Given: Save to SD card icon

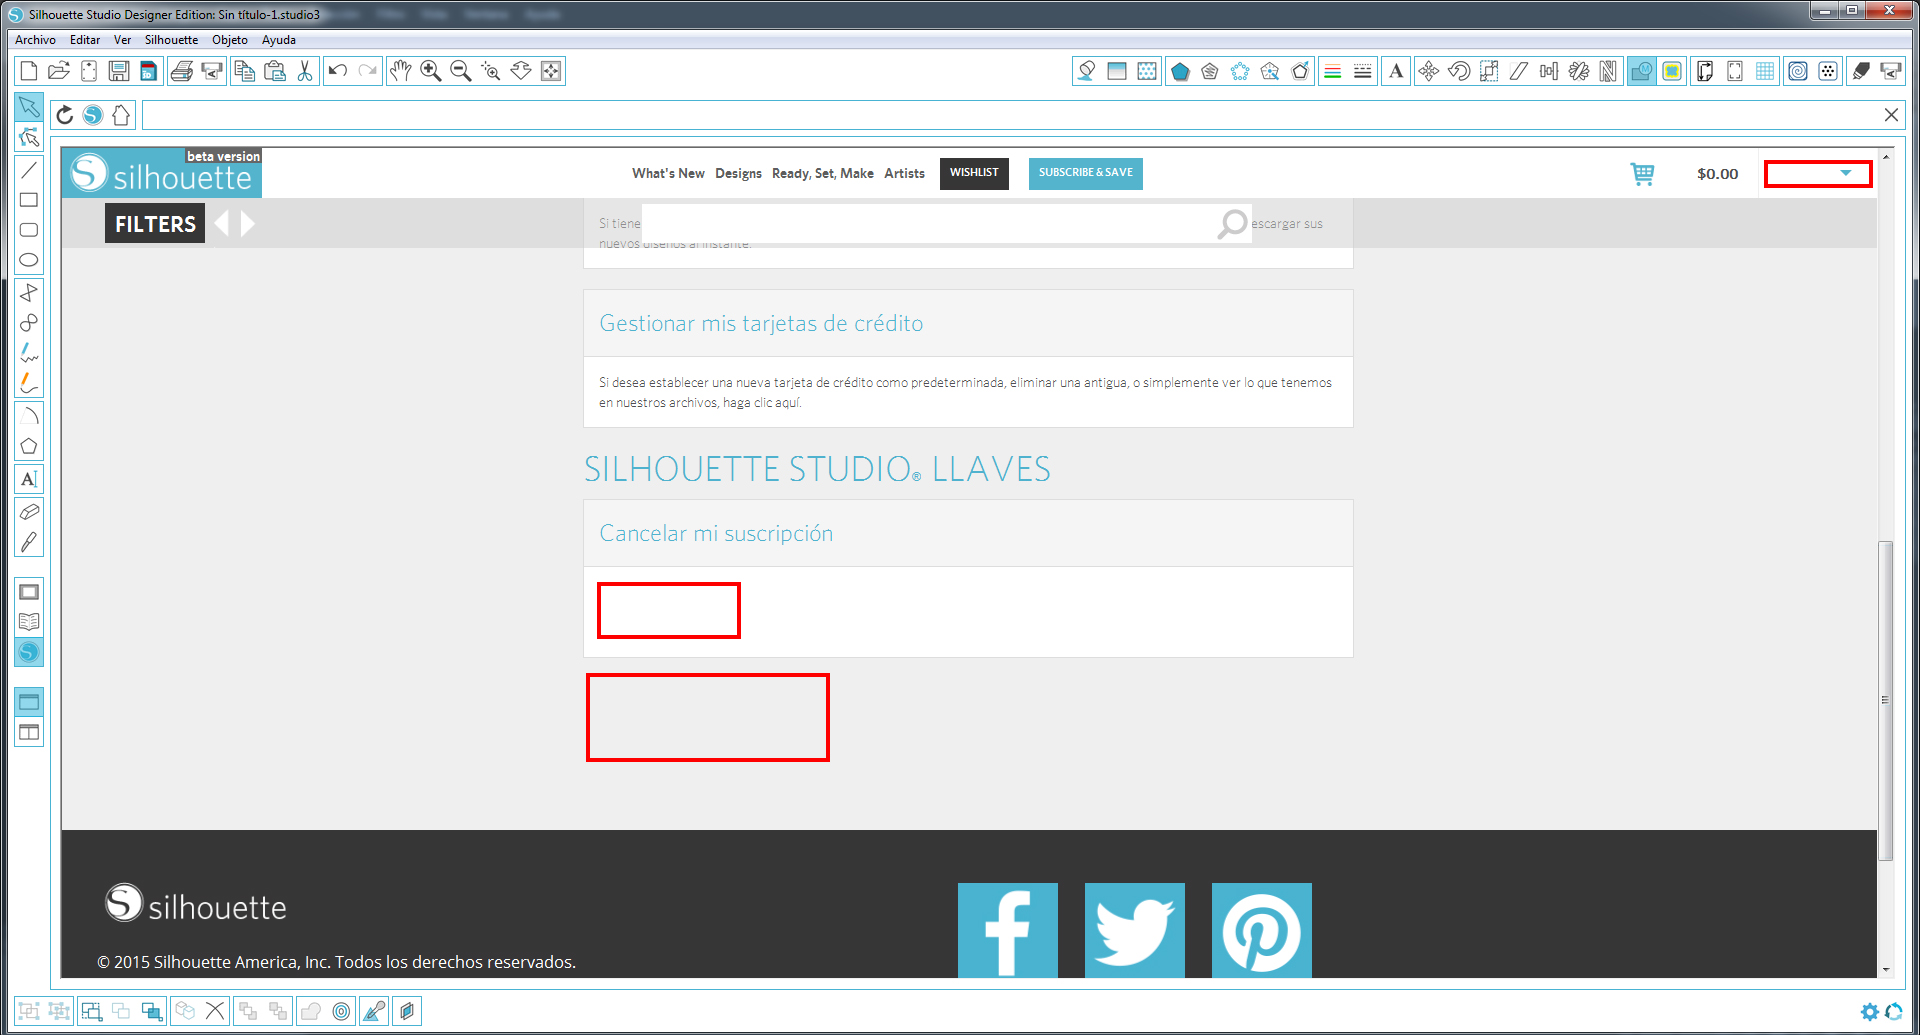Looking at the screenshot, I should click(149, 71).
